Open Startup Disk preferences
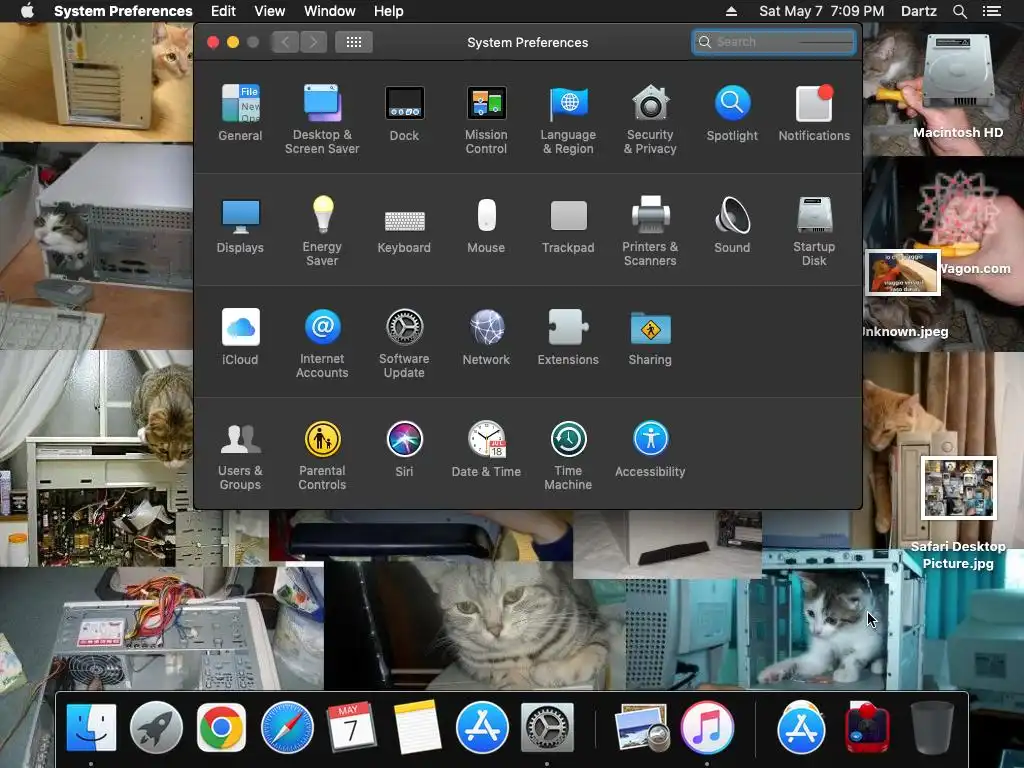This screenshot has height=768, width=1024. click(814, 231)
